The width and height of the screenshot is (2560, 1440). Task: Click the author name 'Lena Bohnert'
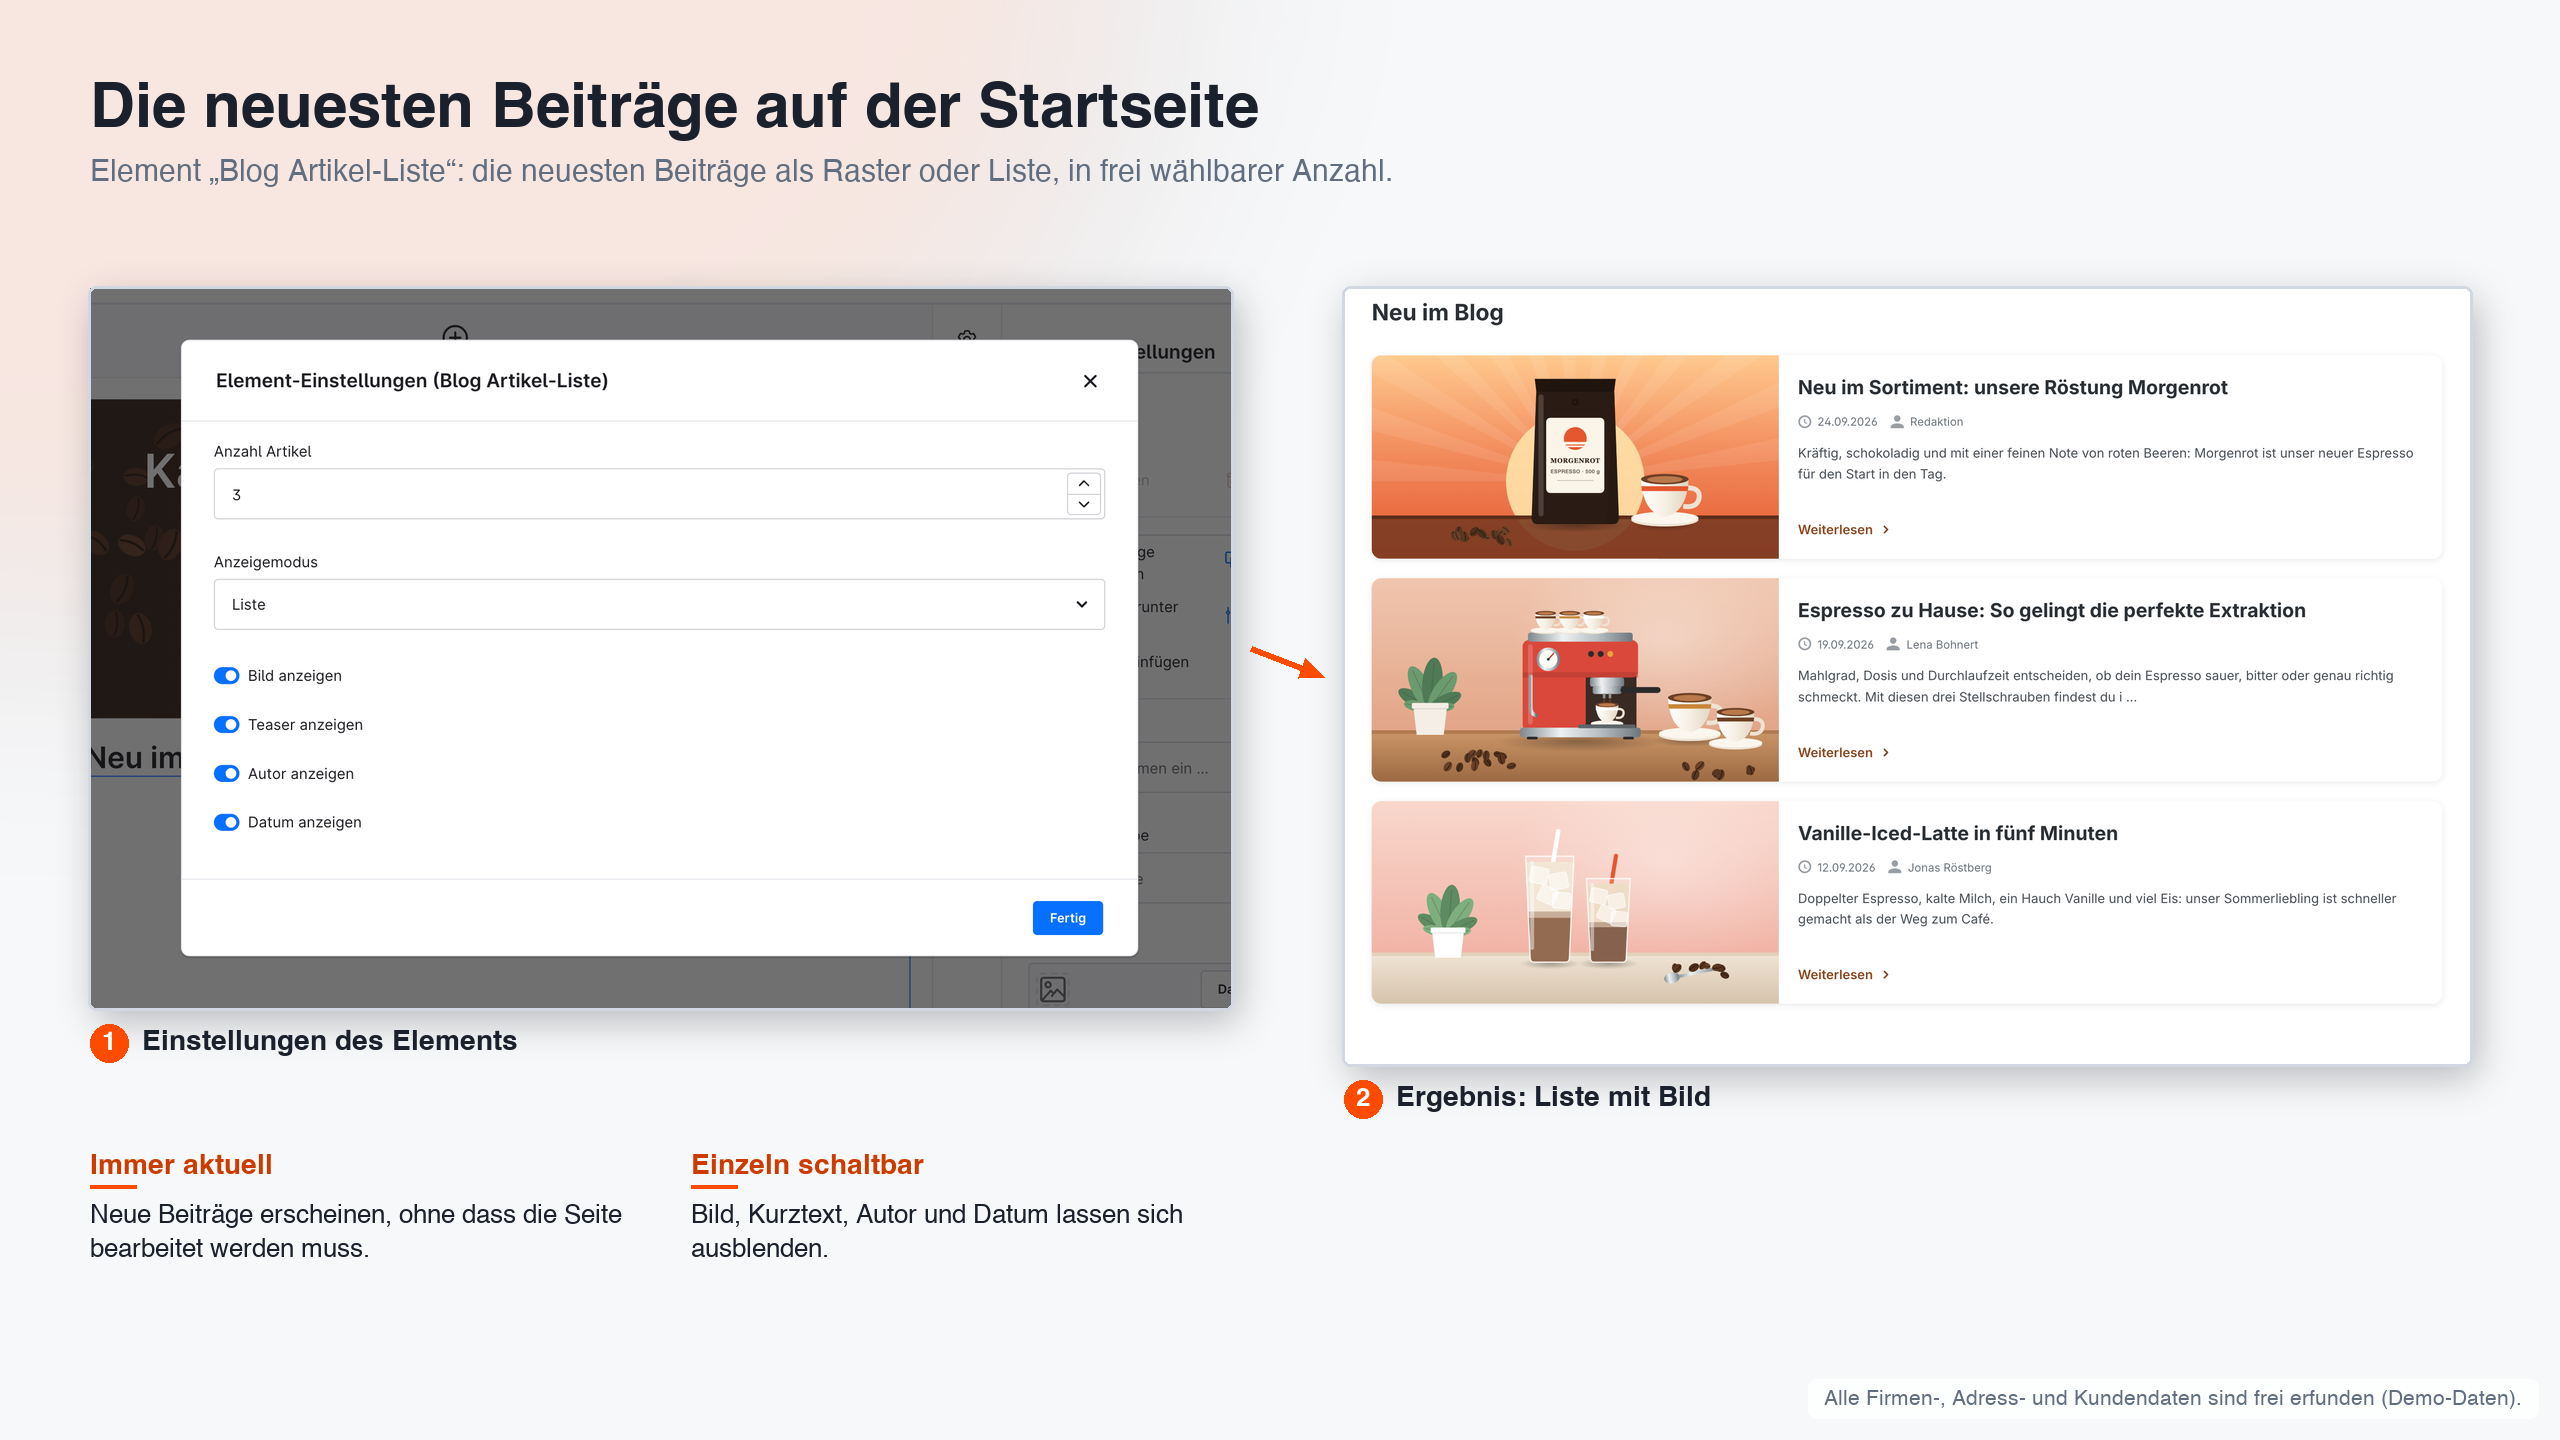click(1942, 645)
